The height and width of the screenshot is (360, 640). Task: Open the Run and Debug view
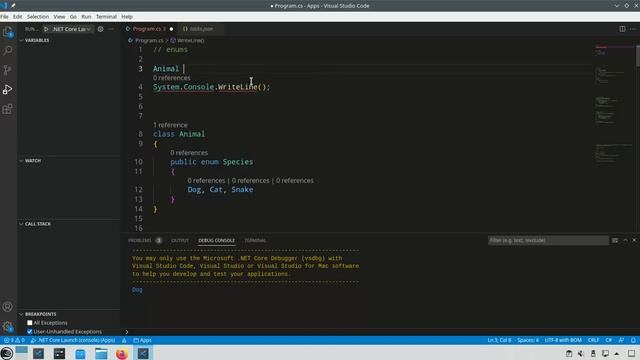tap(7, 89)
